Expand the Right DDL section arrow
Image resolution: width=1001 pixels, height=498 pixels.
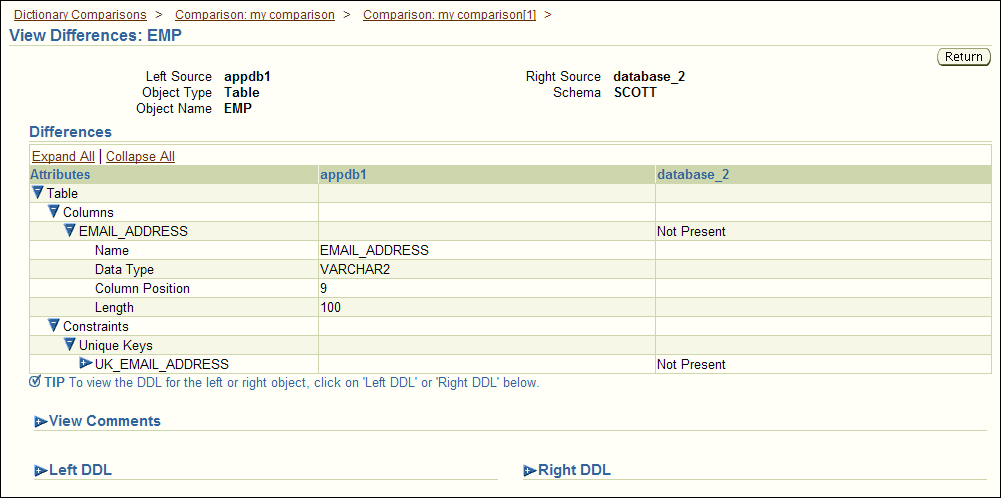[x=531, y=471]
